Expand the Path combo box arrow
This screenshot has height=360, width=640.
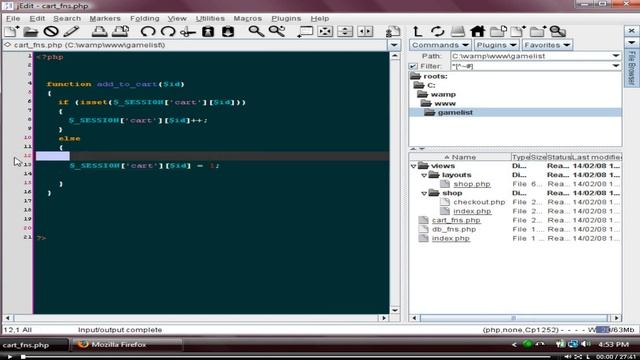click(616, 56)
